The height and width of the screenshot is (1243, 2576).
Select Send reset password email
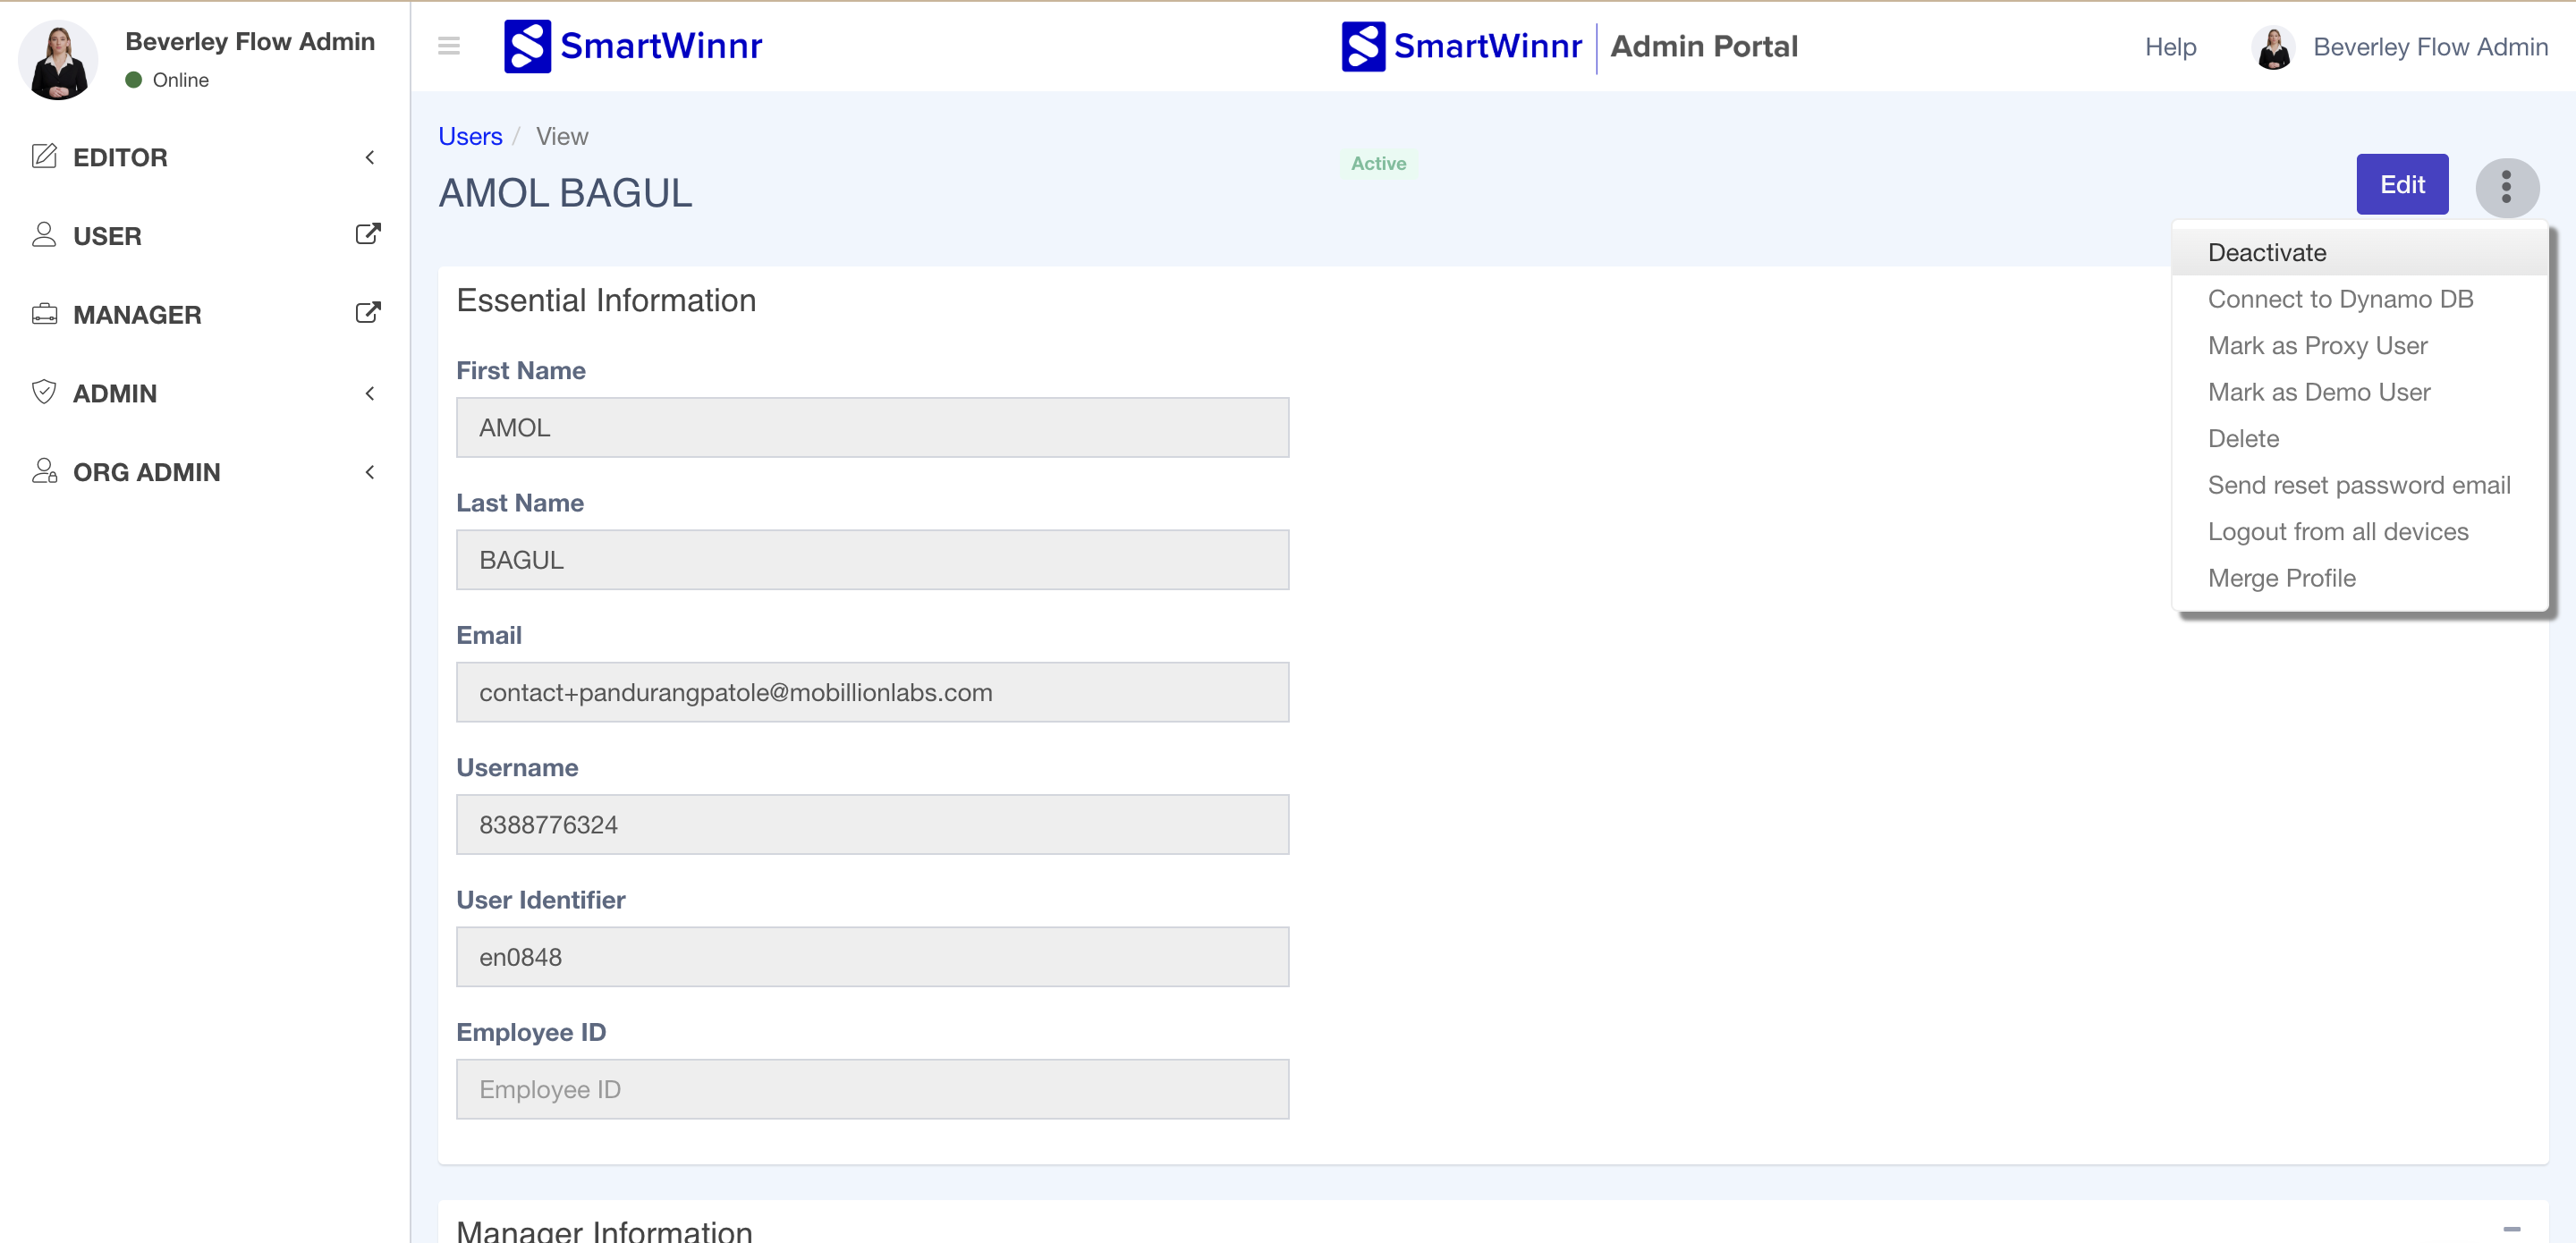click(x=2358, y=485)
